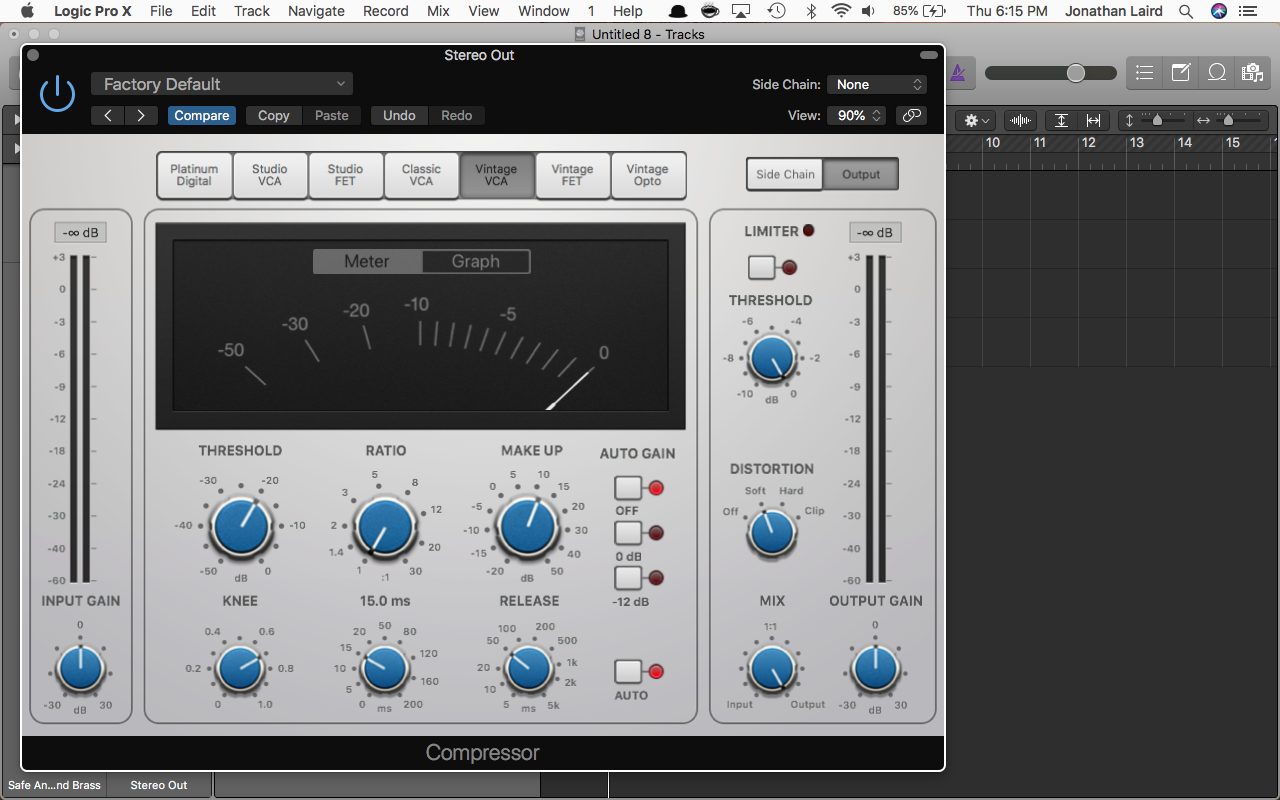Toggle the AUTO release button
Screen dimensions: 1280x800
coord(628,671)
